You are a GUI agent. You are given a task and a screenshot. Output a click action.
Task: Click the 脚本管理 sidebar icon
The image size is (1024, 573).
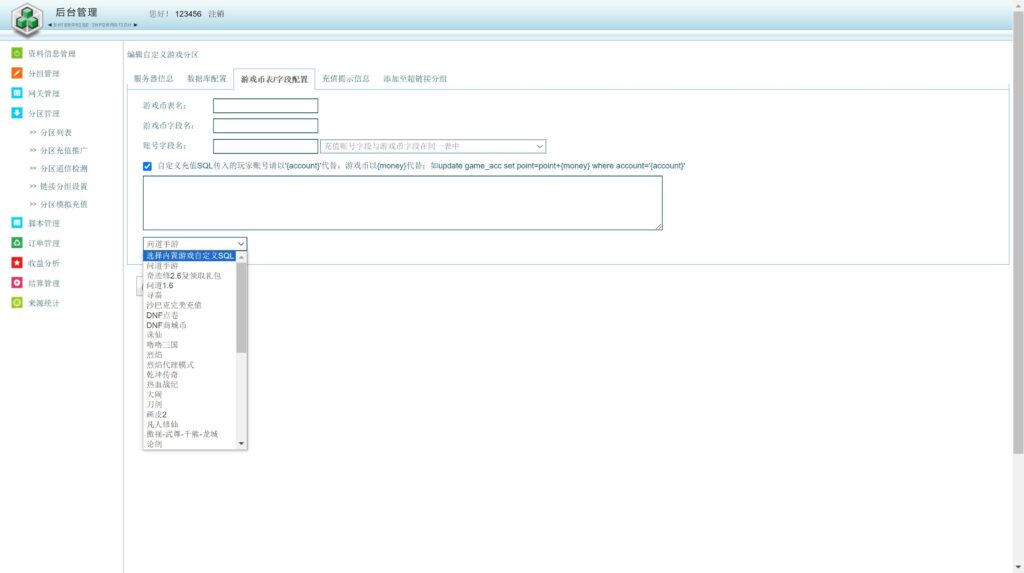click(x=17, y=223)
